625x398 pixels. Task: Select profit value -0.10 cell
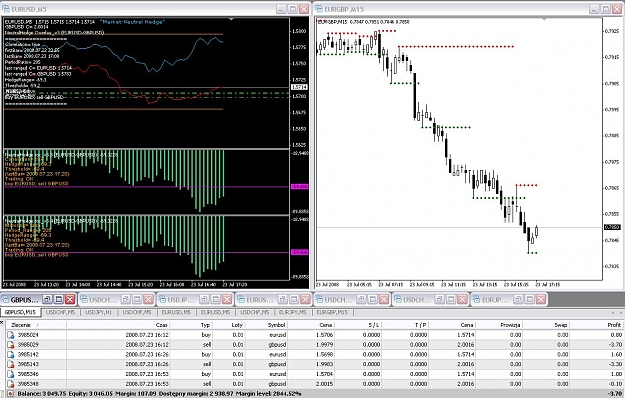click(x=615, y=384)
